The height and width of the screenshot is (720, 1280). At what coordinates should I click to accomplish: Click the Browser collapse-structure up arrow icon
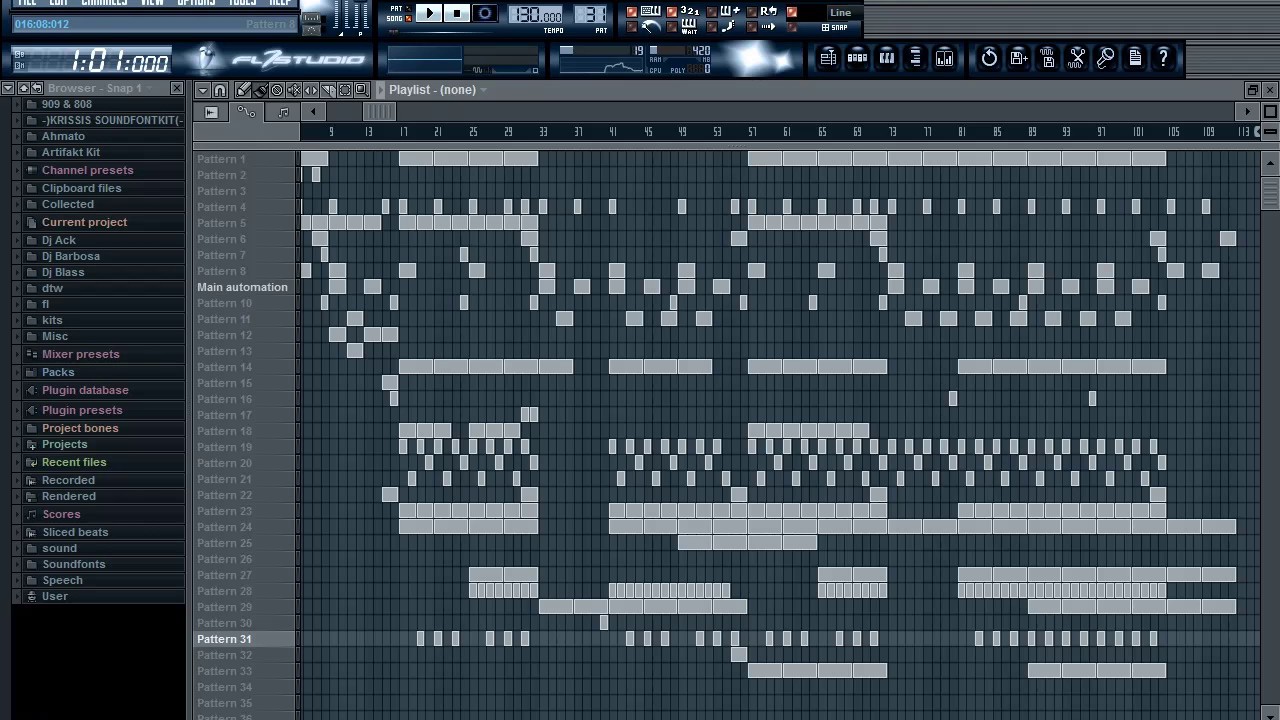coord(23,88)
